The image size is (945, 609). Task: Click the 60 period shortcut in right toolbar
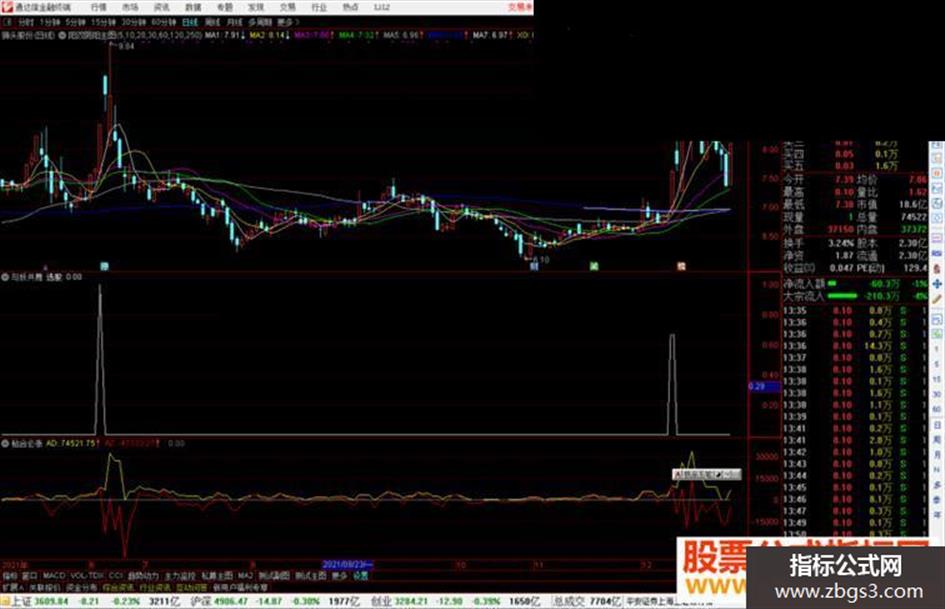937,409
